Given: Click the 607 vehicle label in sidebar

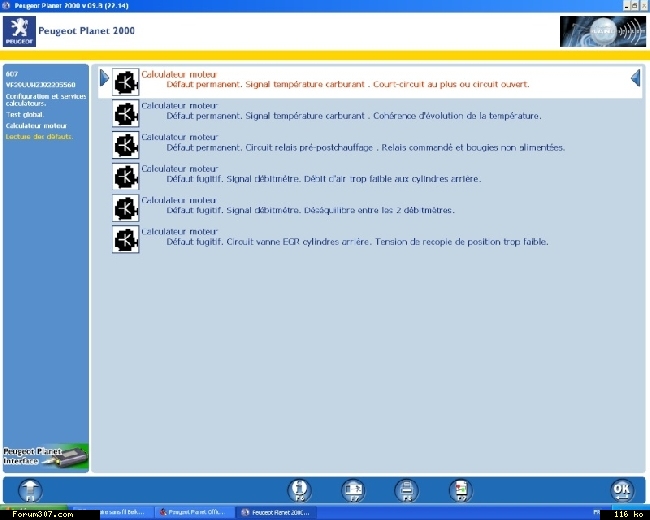Looking at the screenshot, I should (12, 74).
